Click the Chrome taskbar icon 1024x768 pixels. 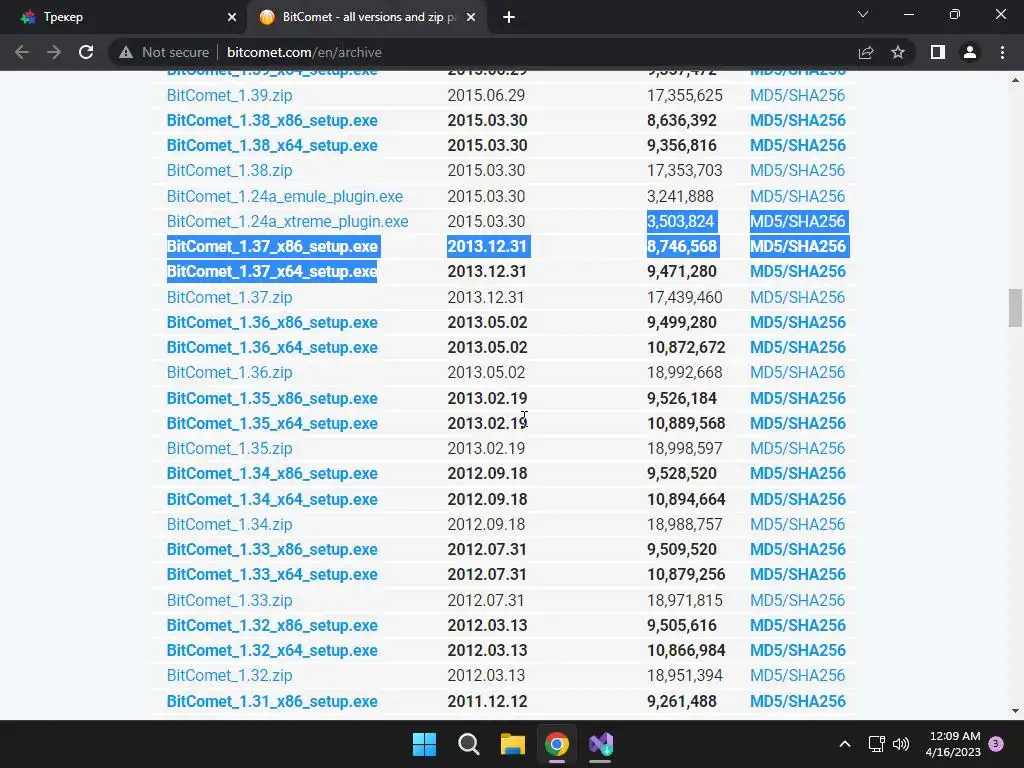[557, 744]
